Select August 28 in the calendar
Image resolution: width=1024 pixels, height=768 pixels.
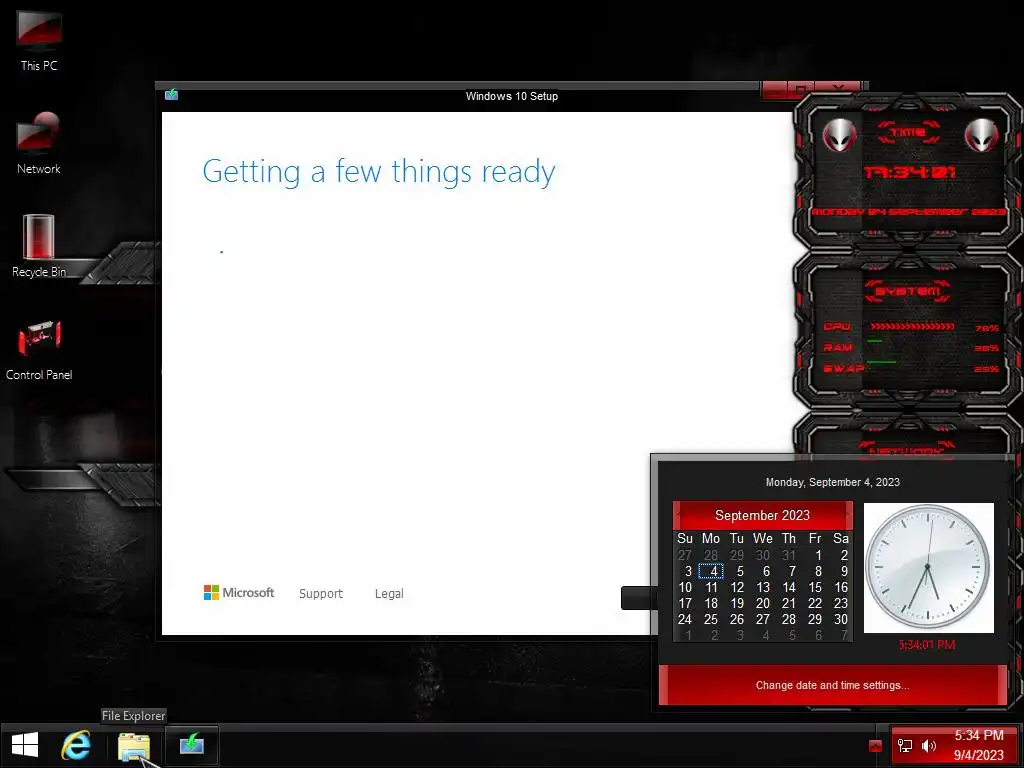[x=711, y=555]
